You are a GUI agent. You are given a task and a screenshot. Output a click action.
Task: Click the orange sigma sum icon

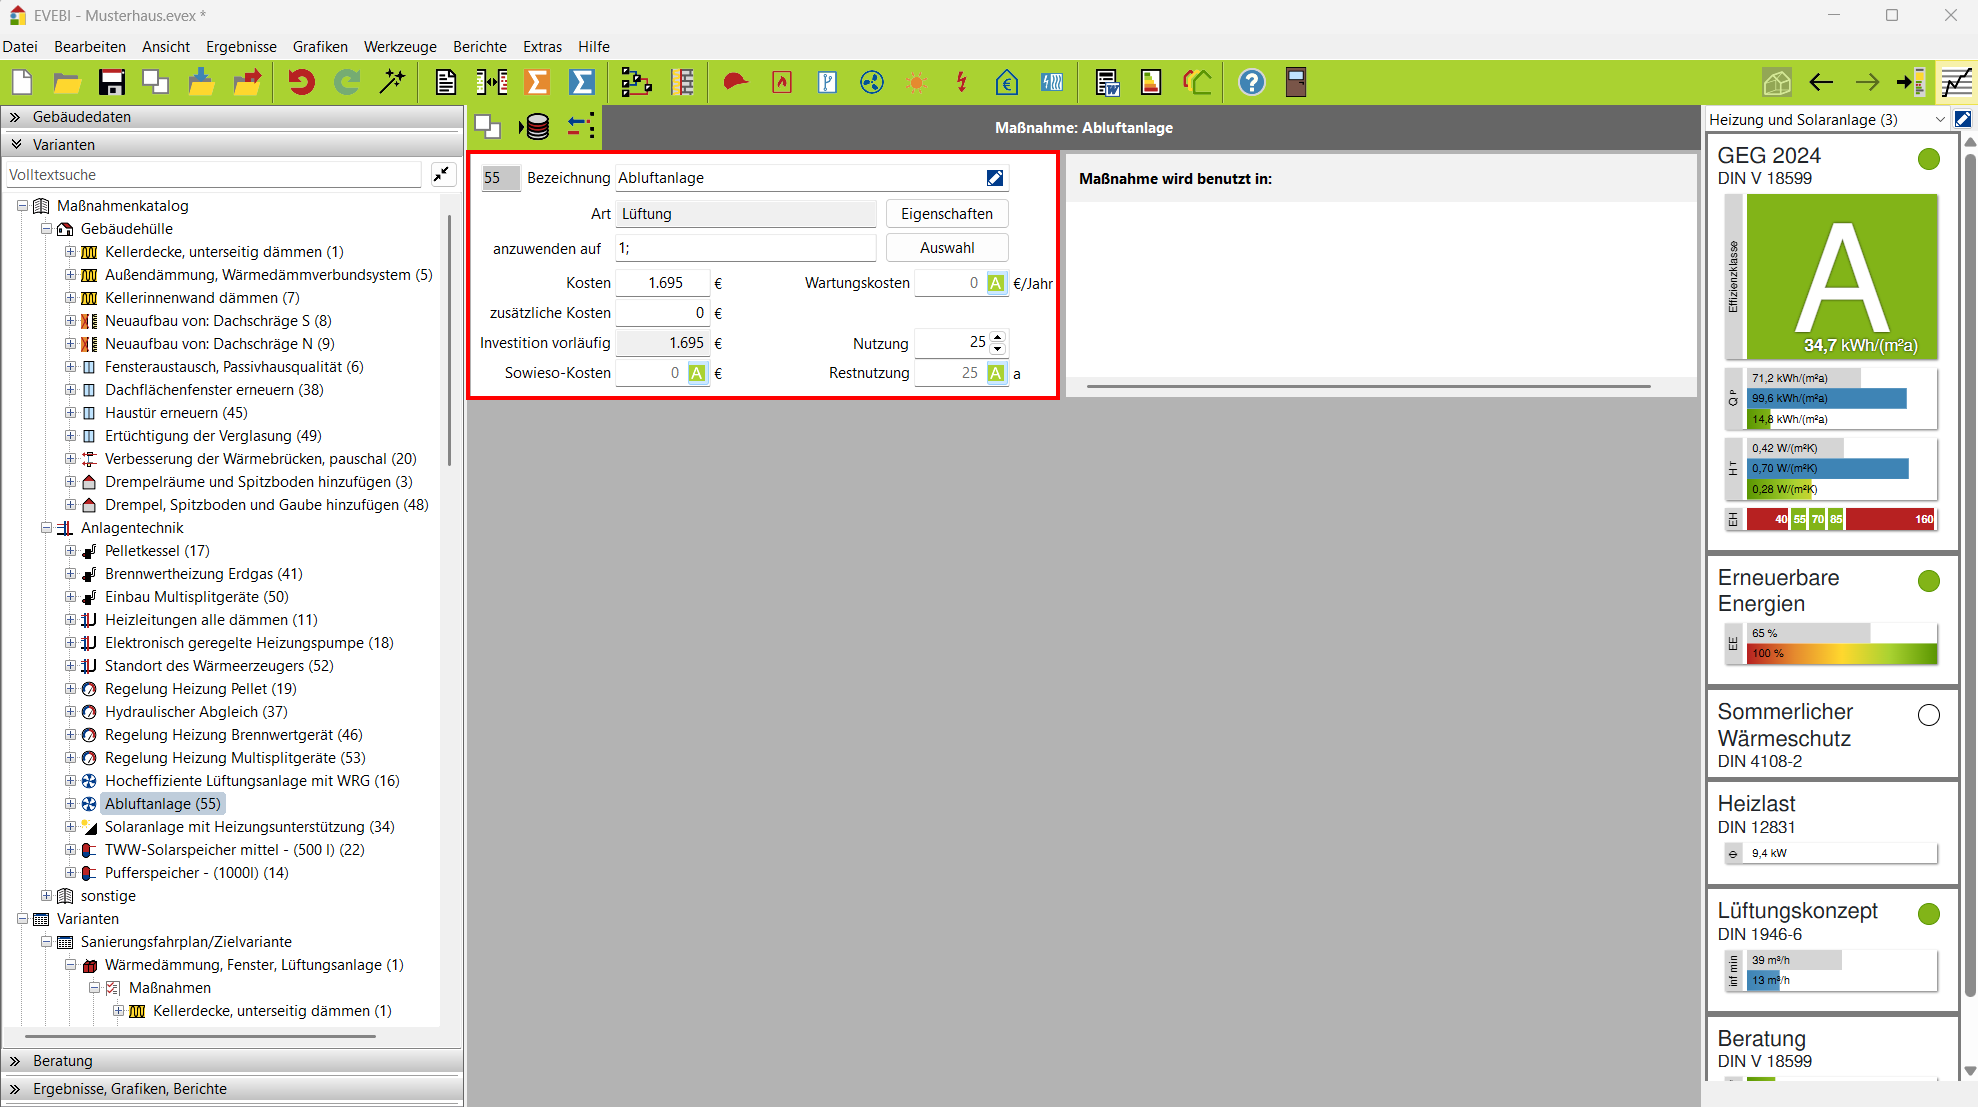click(537, 82)
